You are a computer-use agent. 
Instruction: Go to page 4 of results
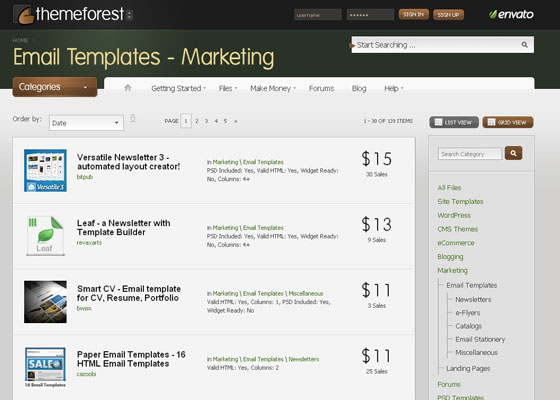(216, 121)
